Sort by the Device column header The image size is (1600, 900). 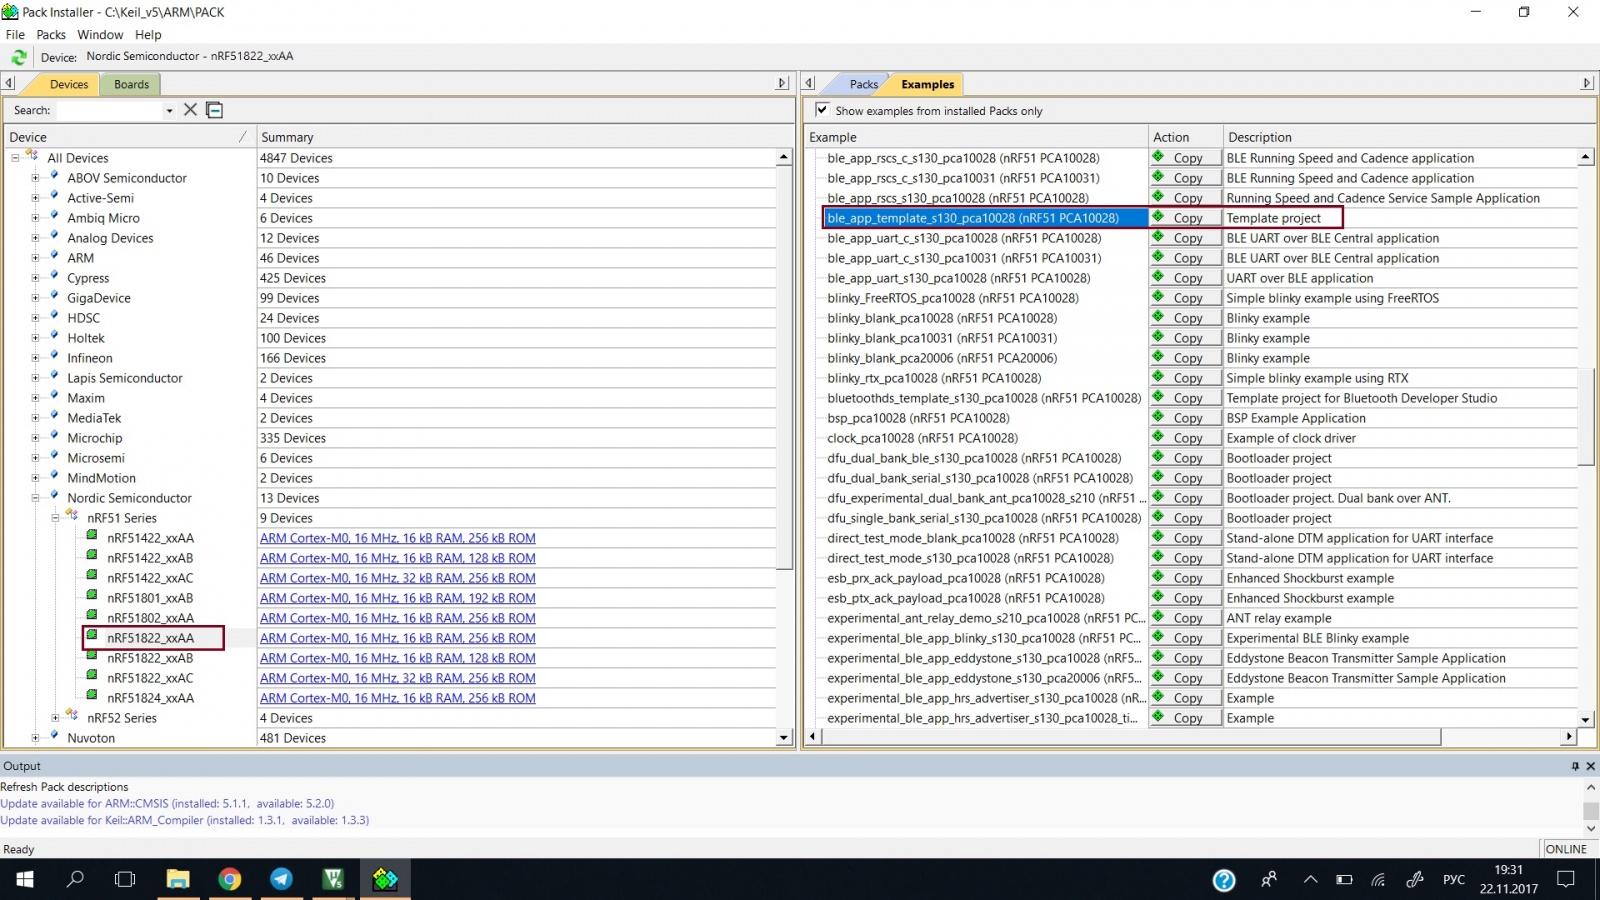[128, 137]
